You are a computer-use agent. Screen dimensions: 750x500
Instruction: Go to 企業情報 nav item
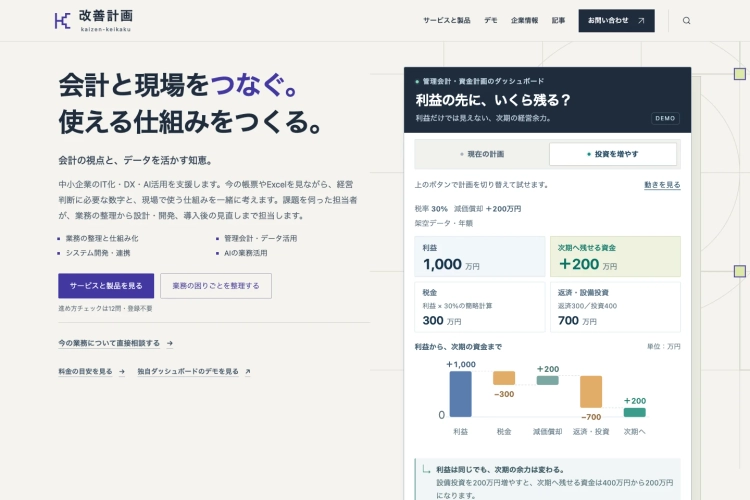pos(524,21)
